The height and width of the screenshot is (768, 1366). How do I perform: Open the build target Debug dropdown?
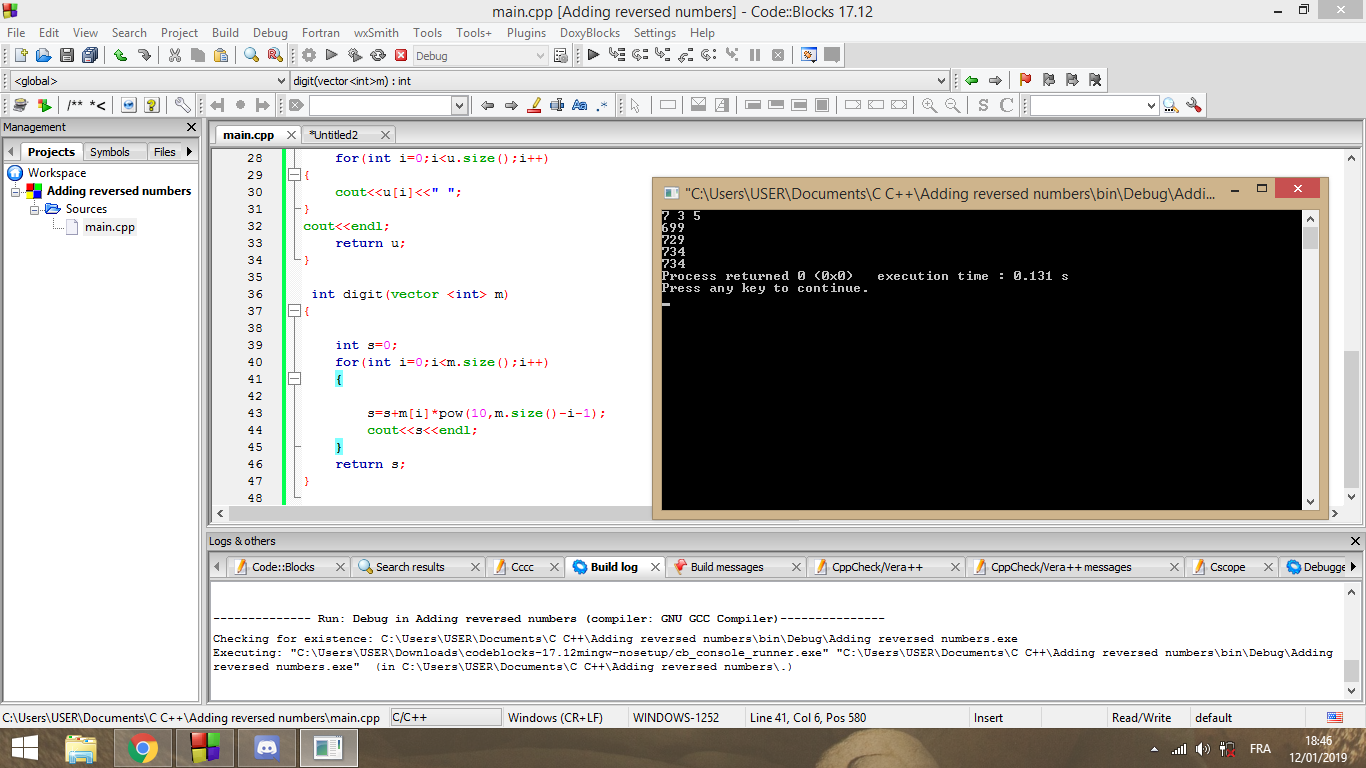coord(540,56)
